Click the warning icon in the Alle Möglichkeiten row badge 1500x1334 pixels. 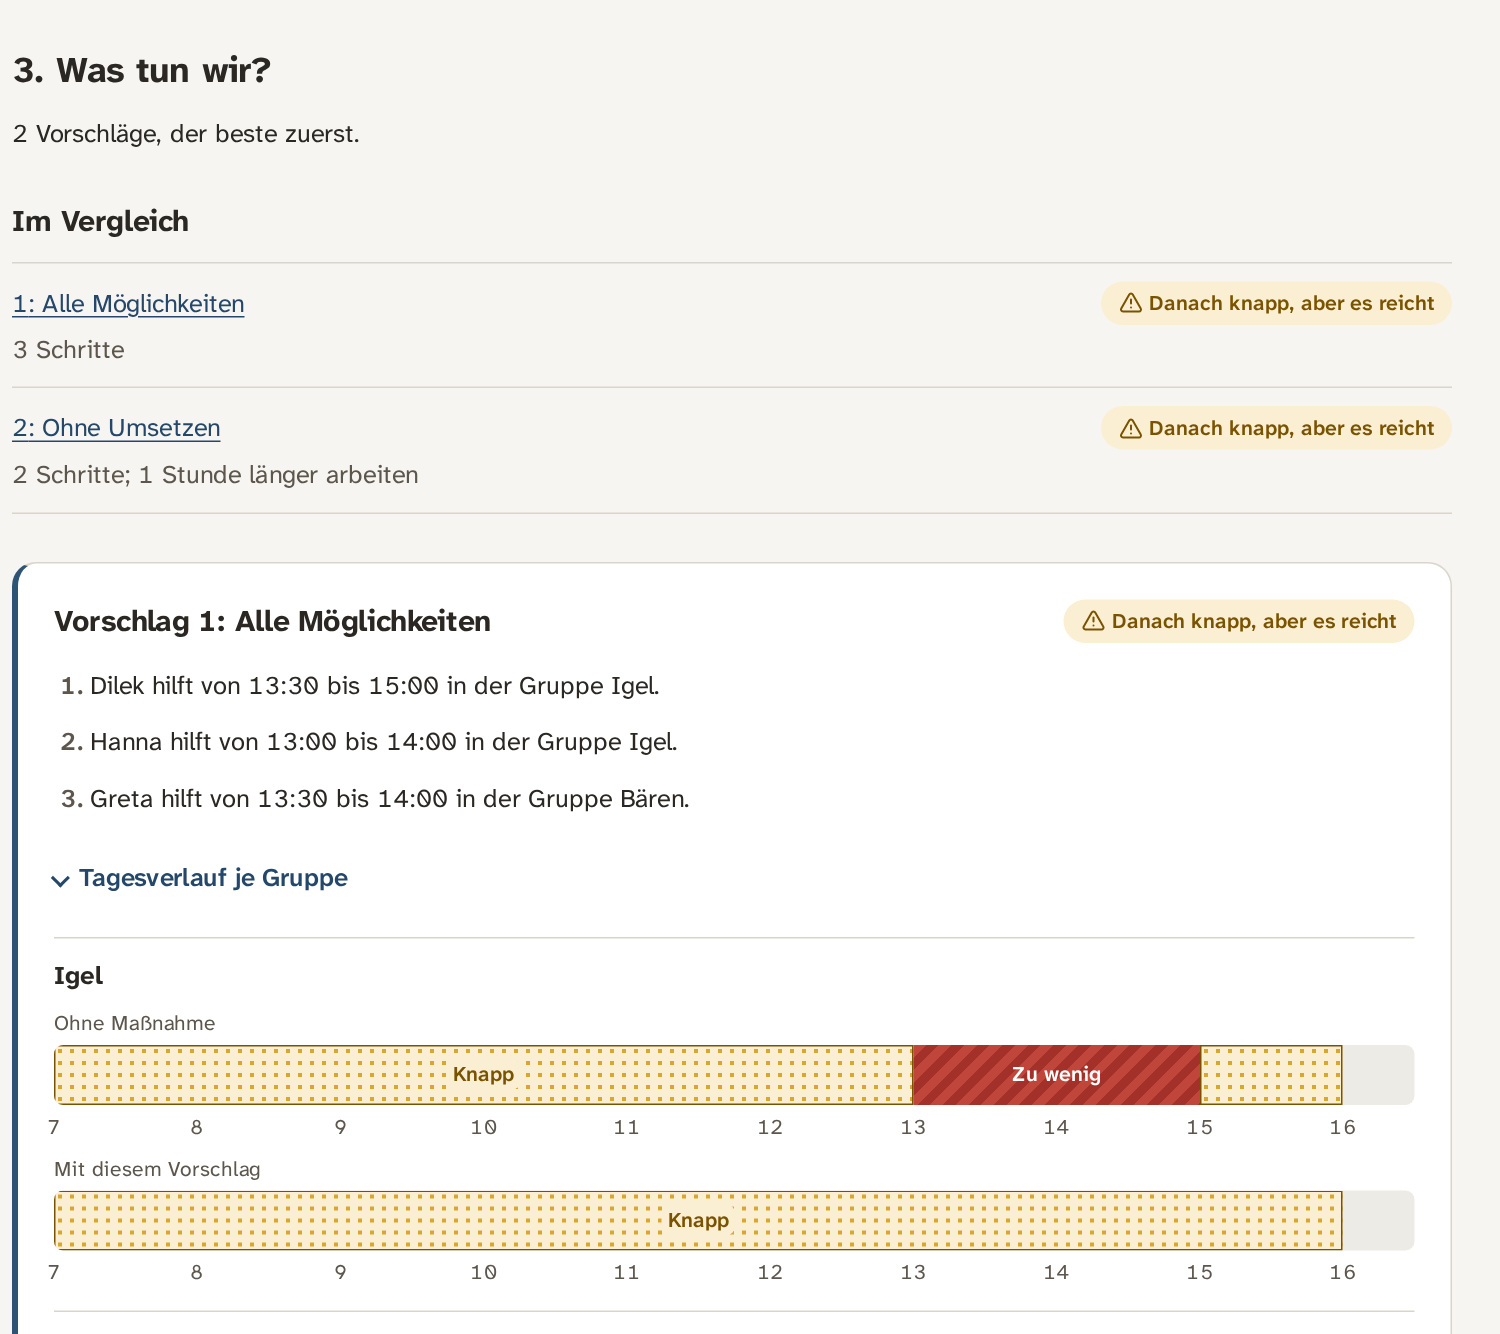[1131, 303]
